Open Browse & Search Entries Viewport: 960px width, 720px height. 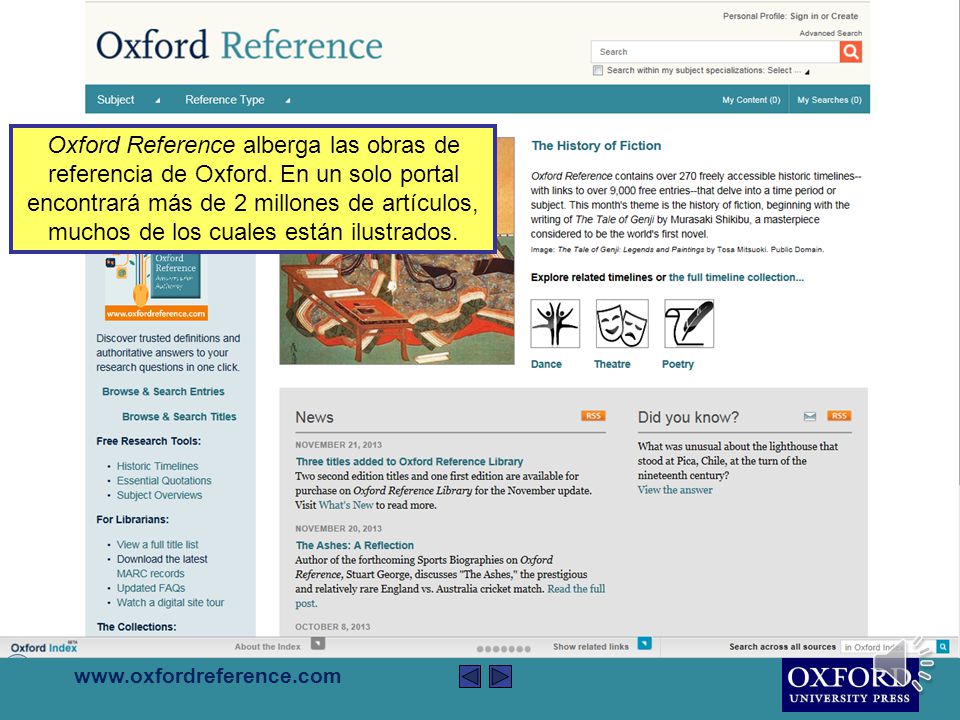[163, 391]
